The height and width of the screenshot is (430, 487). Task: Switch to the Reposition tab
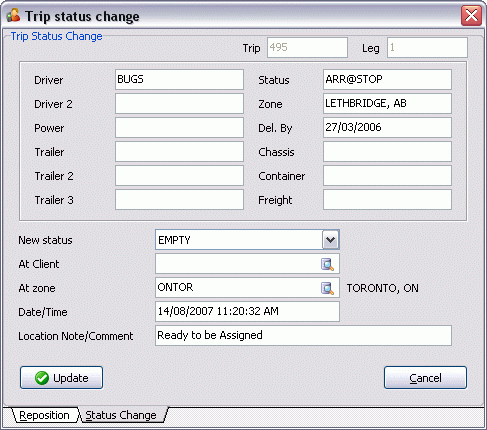click(x=44, y=415)
